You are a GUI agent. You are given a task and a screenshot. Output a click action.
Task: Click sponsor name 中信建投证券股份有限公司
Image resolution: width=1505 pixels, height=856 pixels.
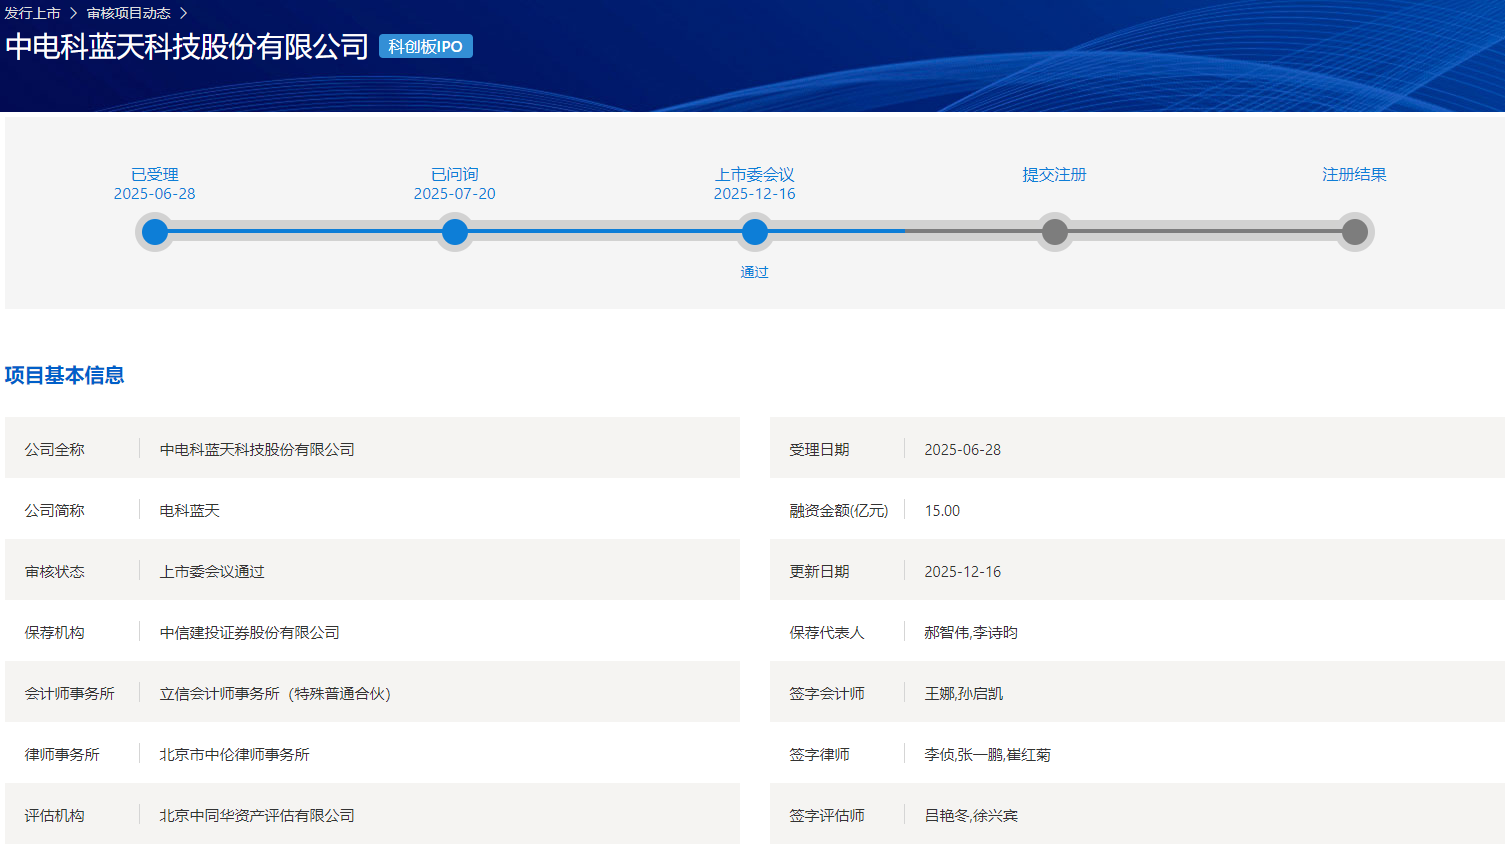click(250, 632)
